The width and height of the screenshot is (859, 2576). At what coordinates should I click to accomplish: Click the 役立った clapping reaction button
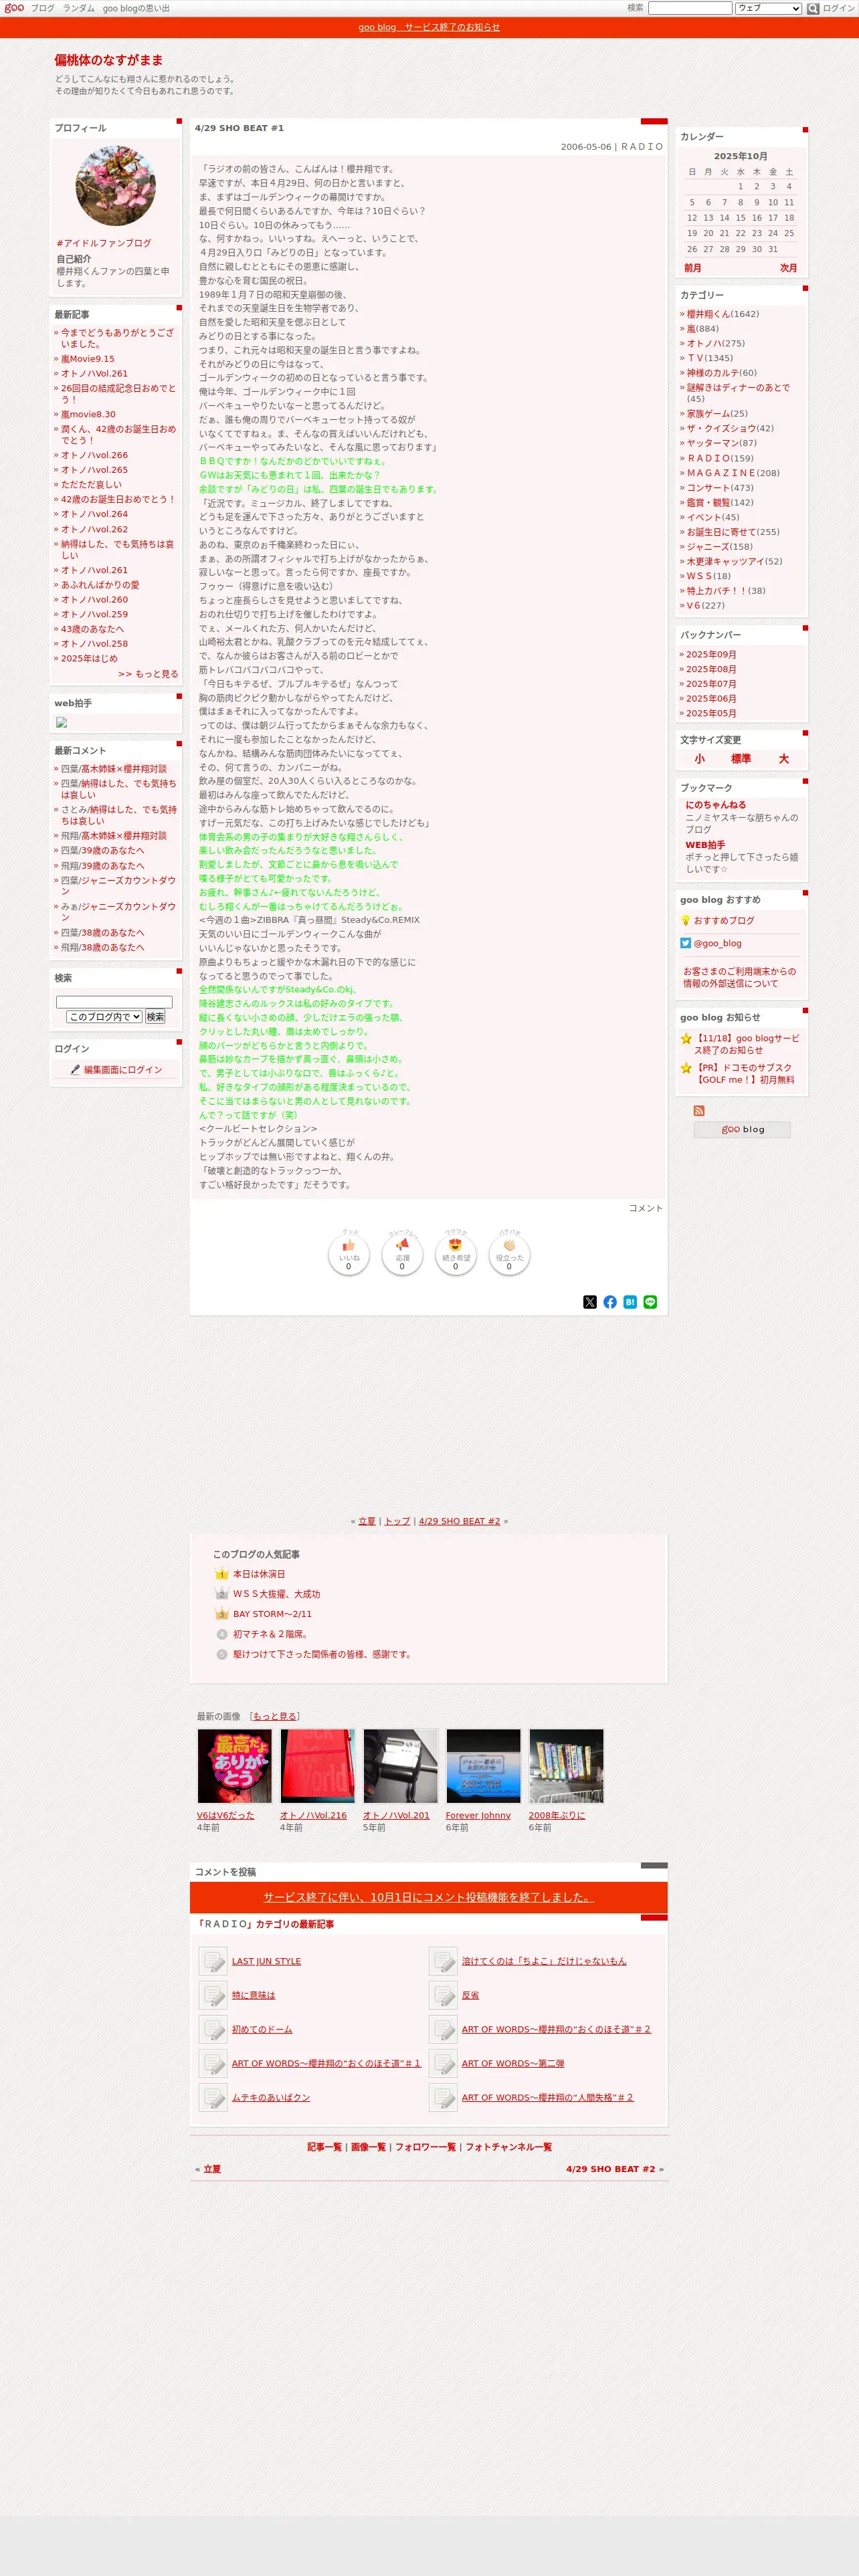[x=509, y=1254]
